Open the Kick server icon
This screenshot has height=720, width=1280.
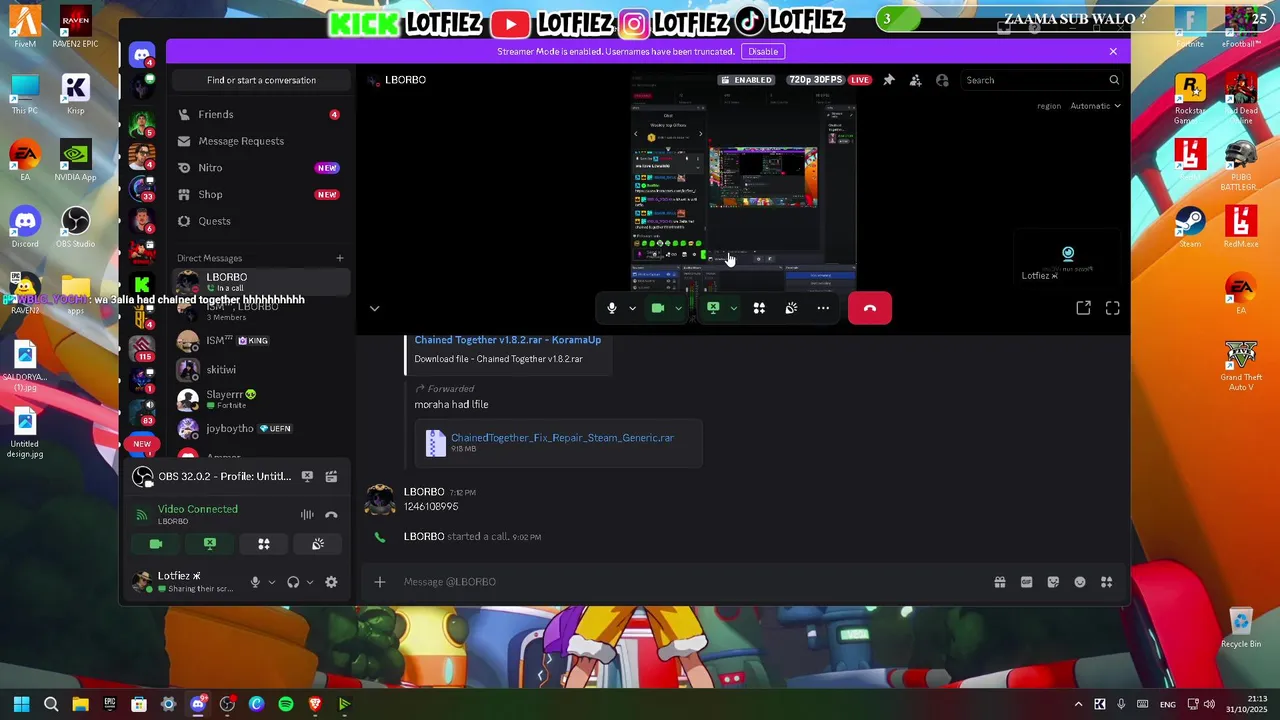click(x=142, y=285)
